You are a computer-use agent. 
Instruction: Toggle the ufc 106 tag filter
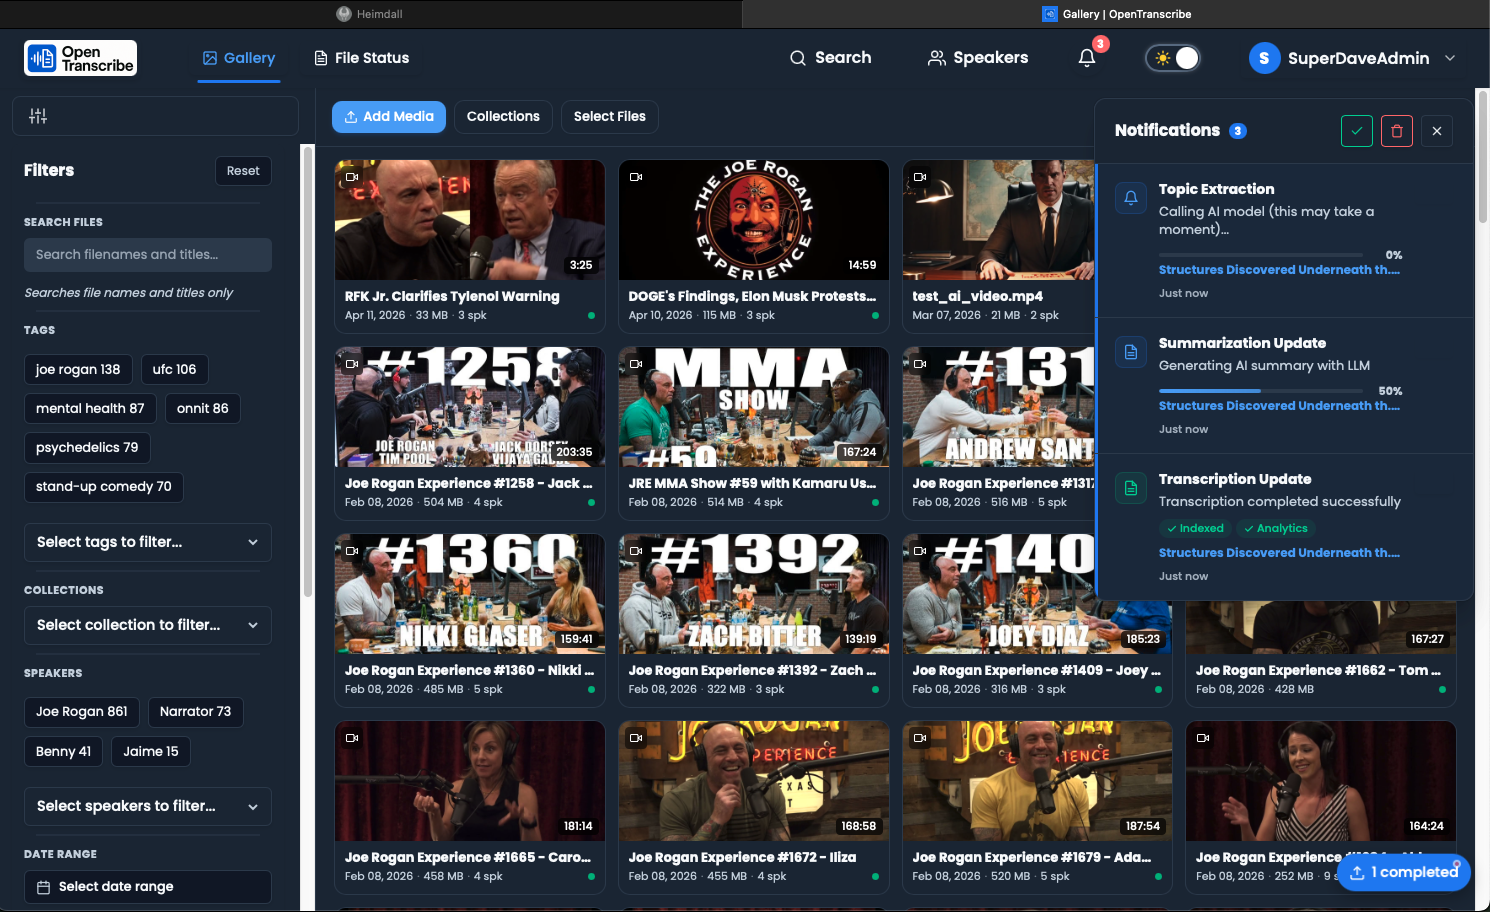(x=174, y=369)
